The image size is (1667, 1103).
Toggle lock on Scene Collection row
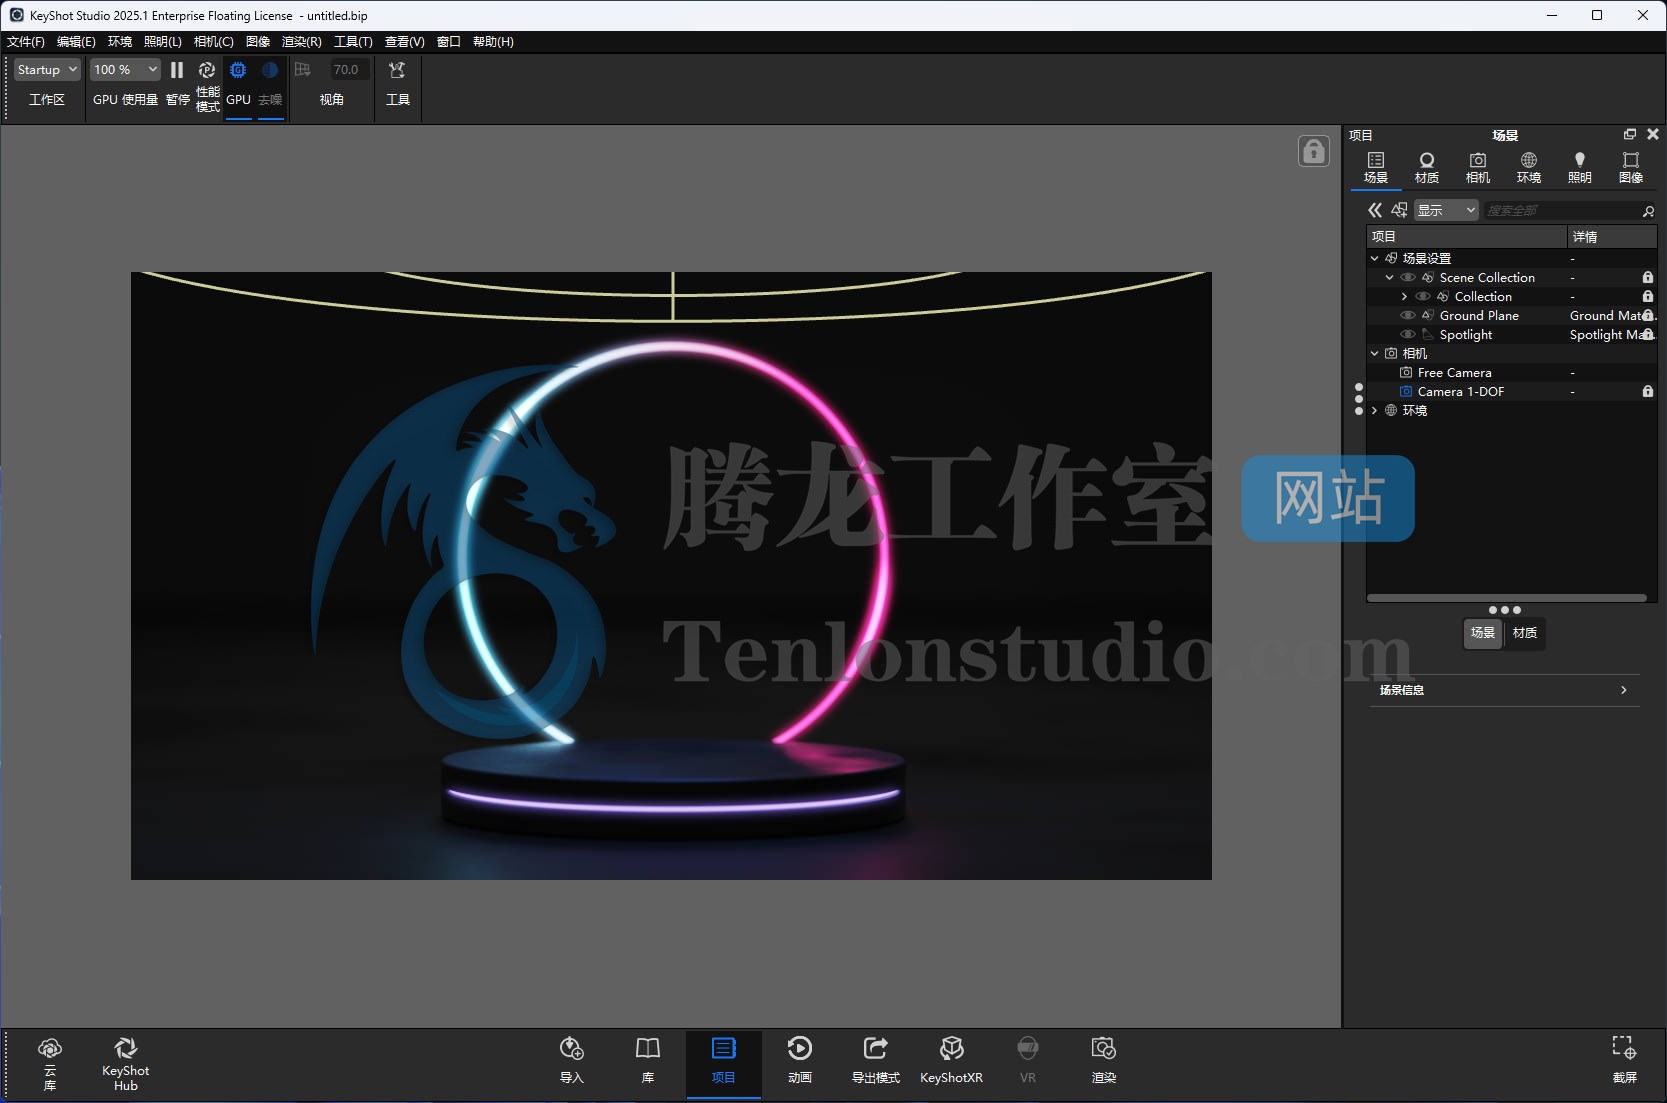(1648, 277)
